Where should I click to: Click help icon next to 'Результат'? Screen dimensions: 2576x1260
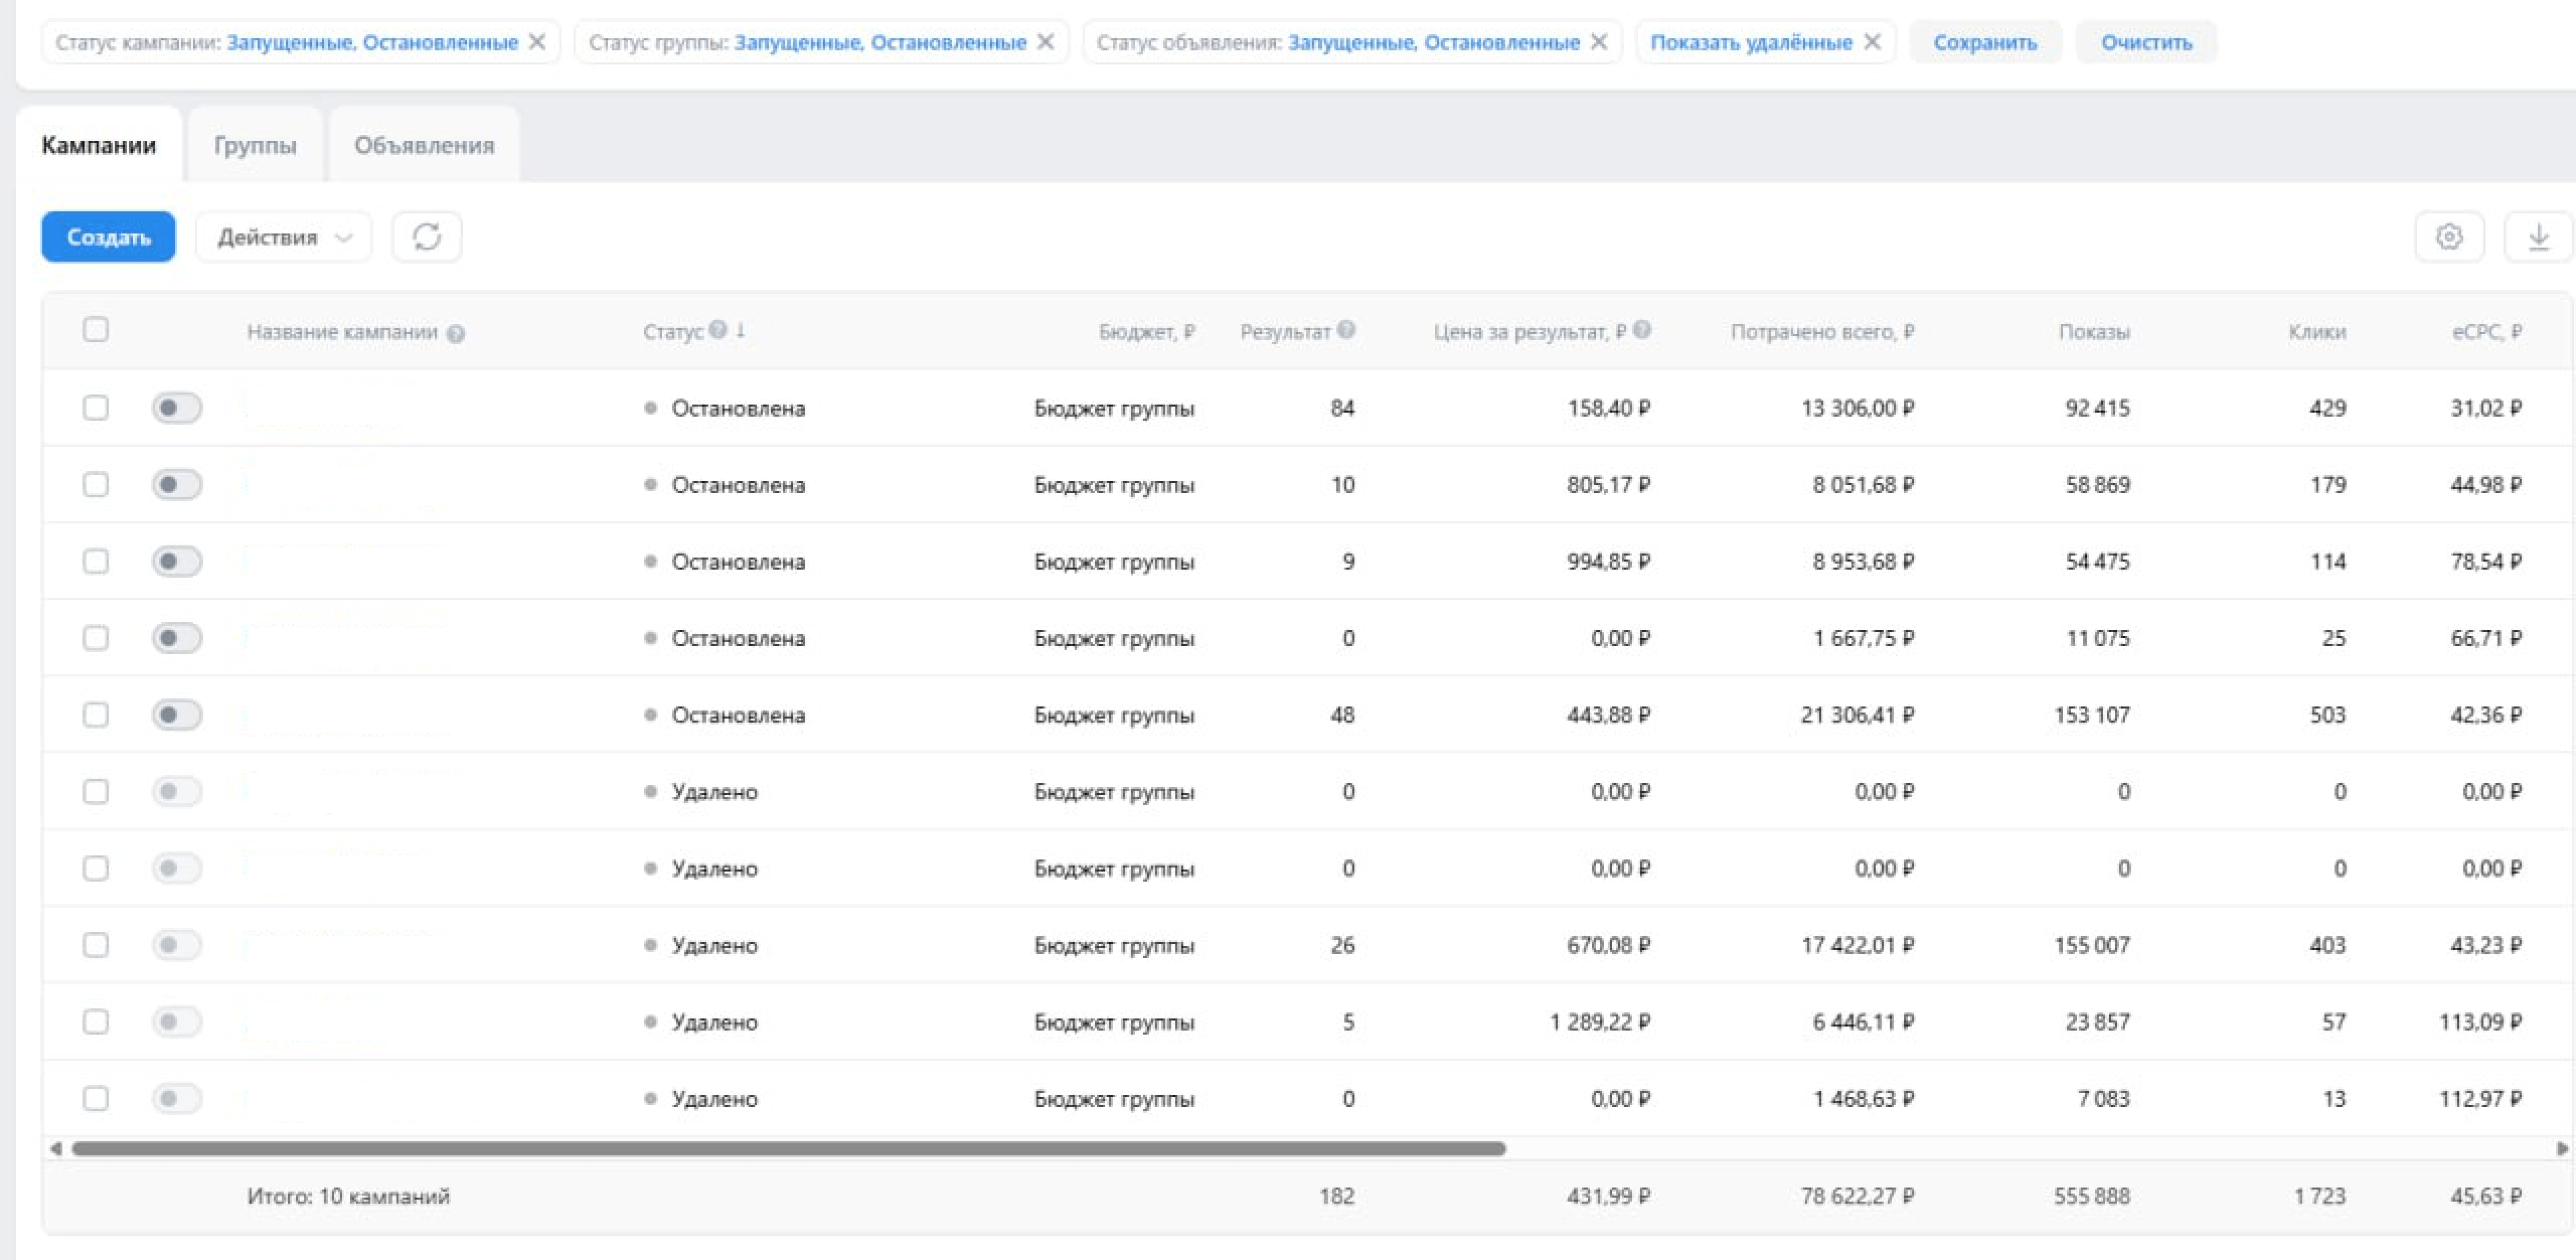coord(1346,330)
